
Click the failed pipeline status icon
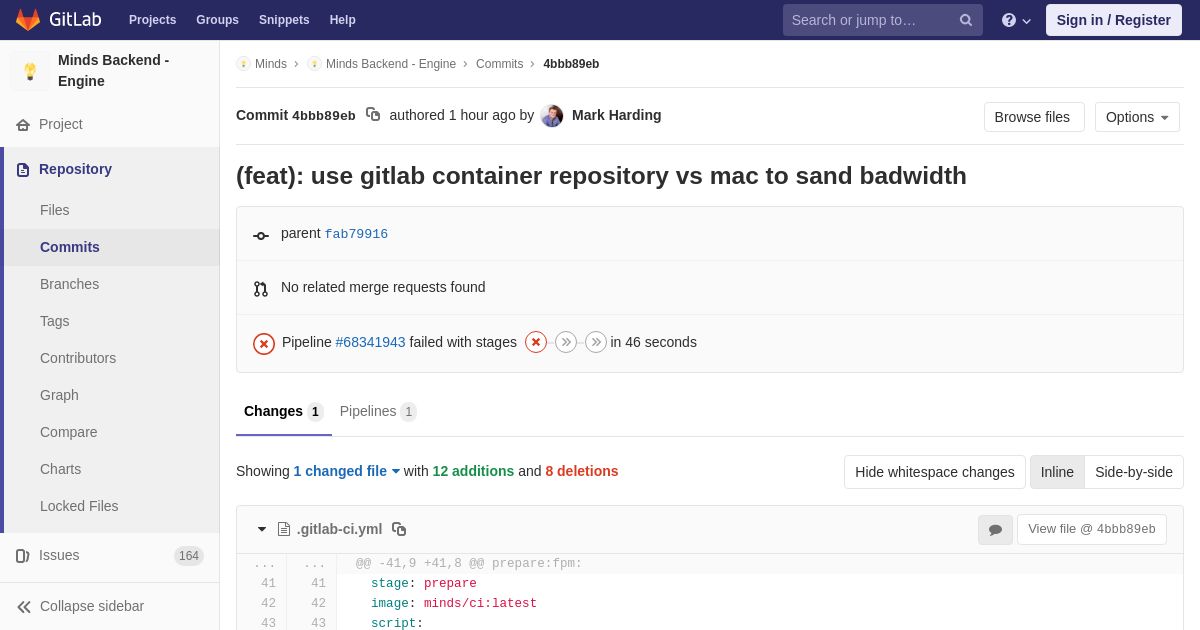coord(264,343)
